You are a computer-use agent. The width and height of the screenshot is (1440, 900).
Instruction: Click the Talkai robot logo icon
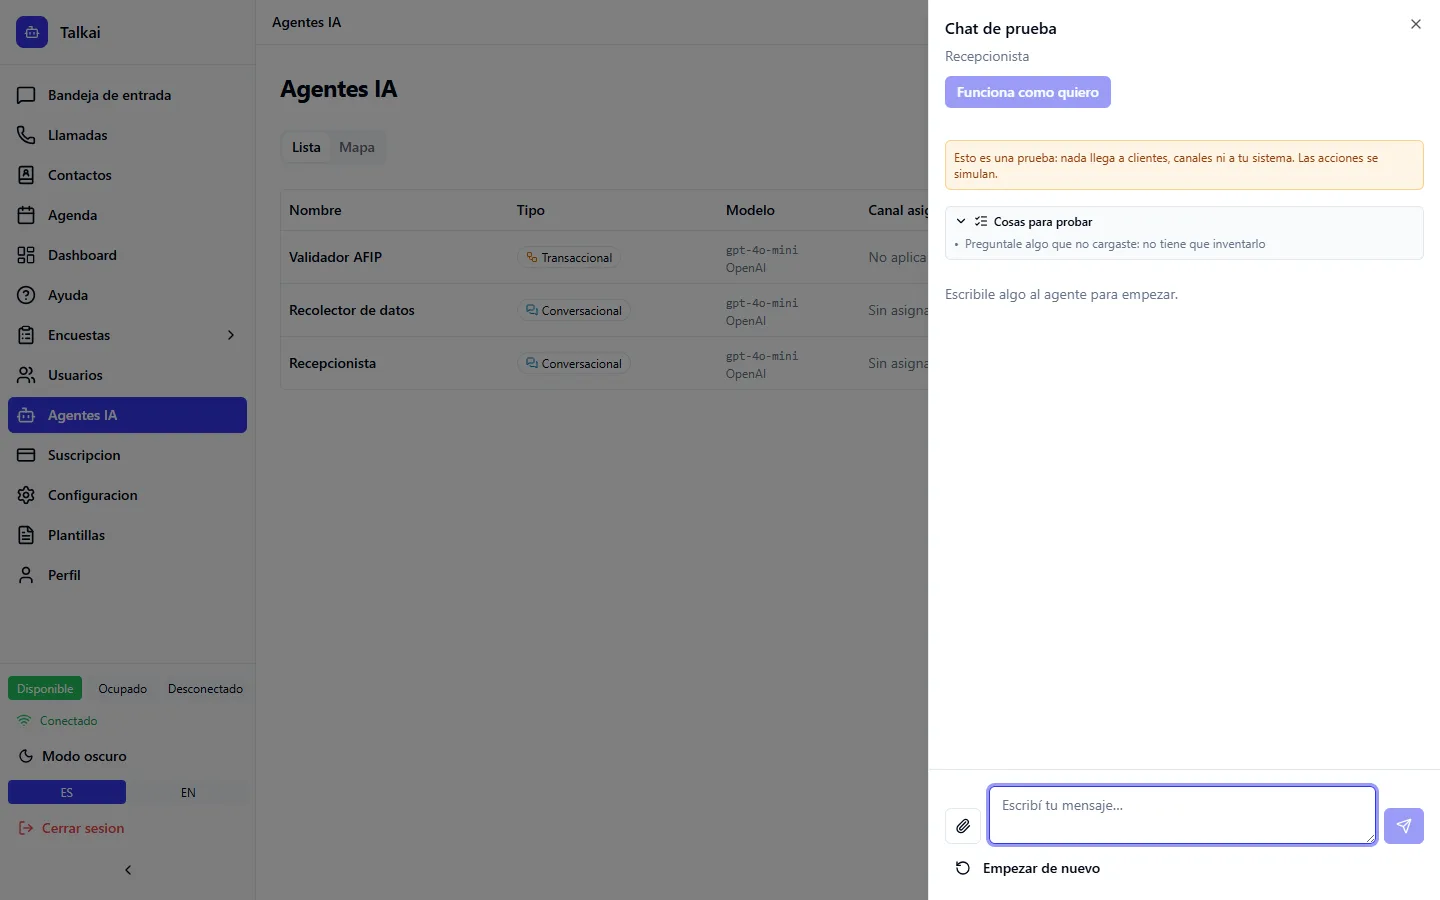[x=32, y=32]
